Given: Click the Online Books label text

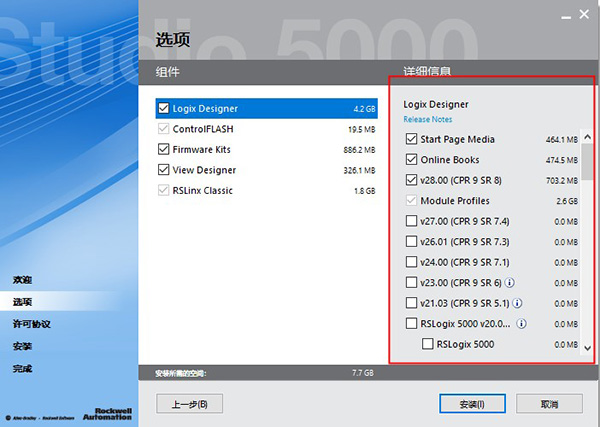Looking at the screenshot, I should tap(450, 160).
